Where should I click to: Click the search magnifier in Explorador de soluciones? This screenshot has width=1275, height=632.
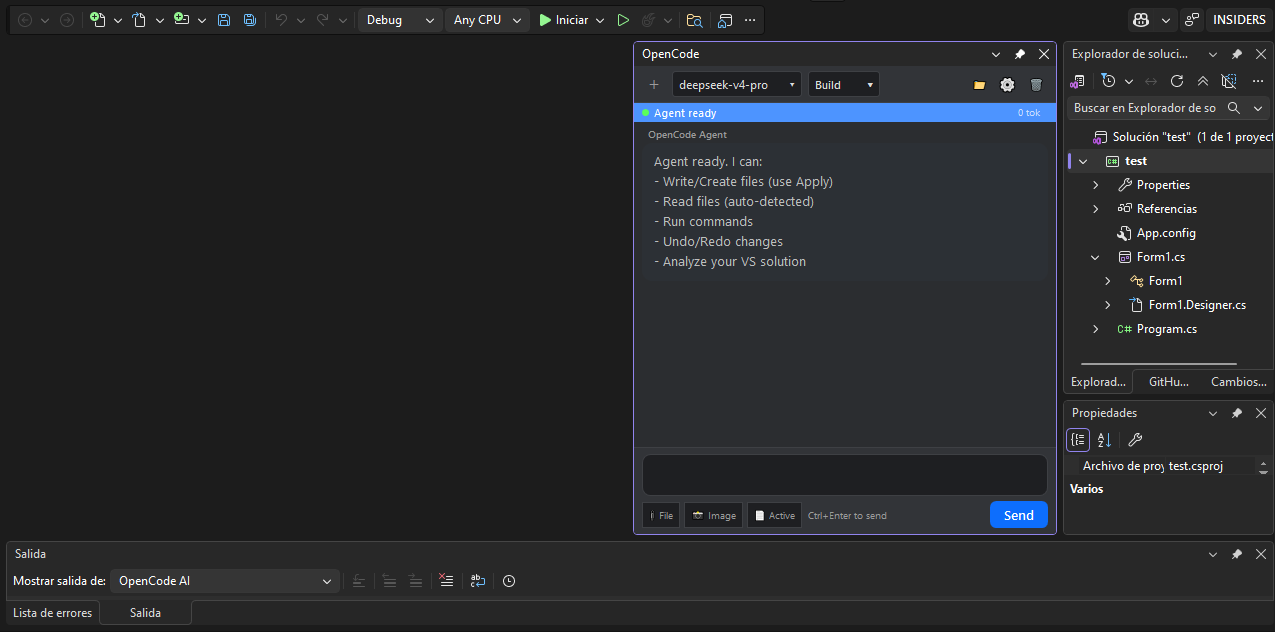click(1234, 108)
